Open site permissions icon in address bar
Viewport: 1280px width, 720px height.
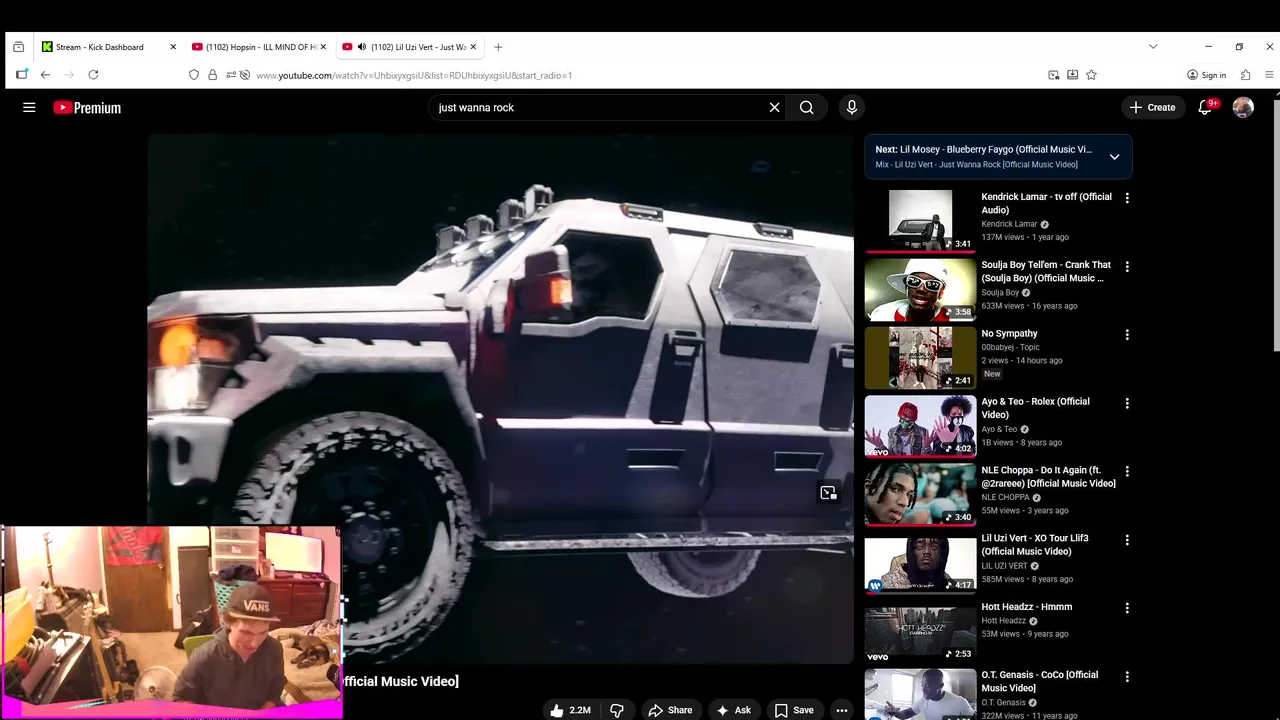(231, 75)
